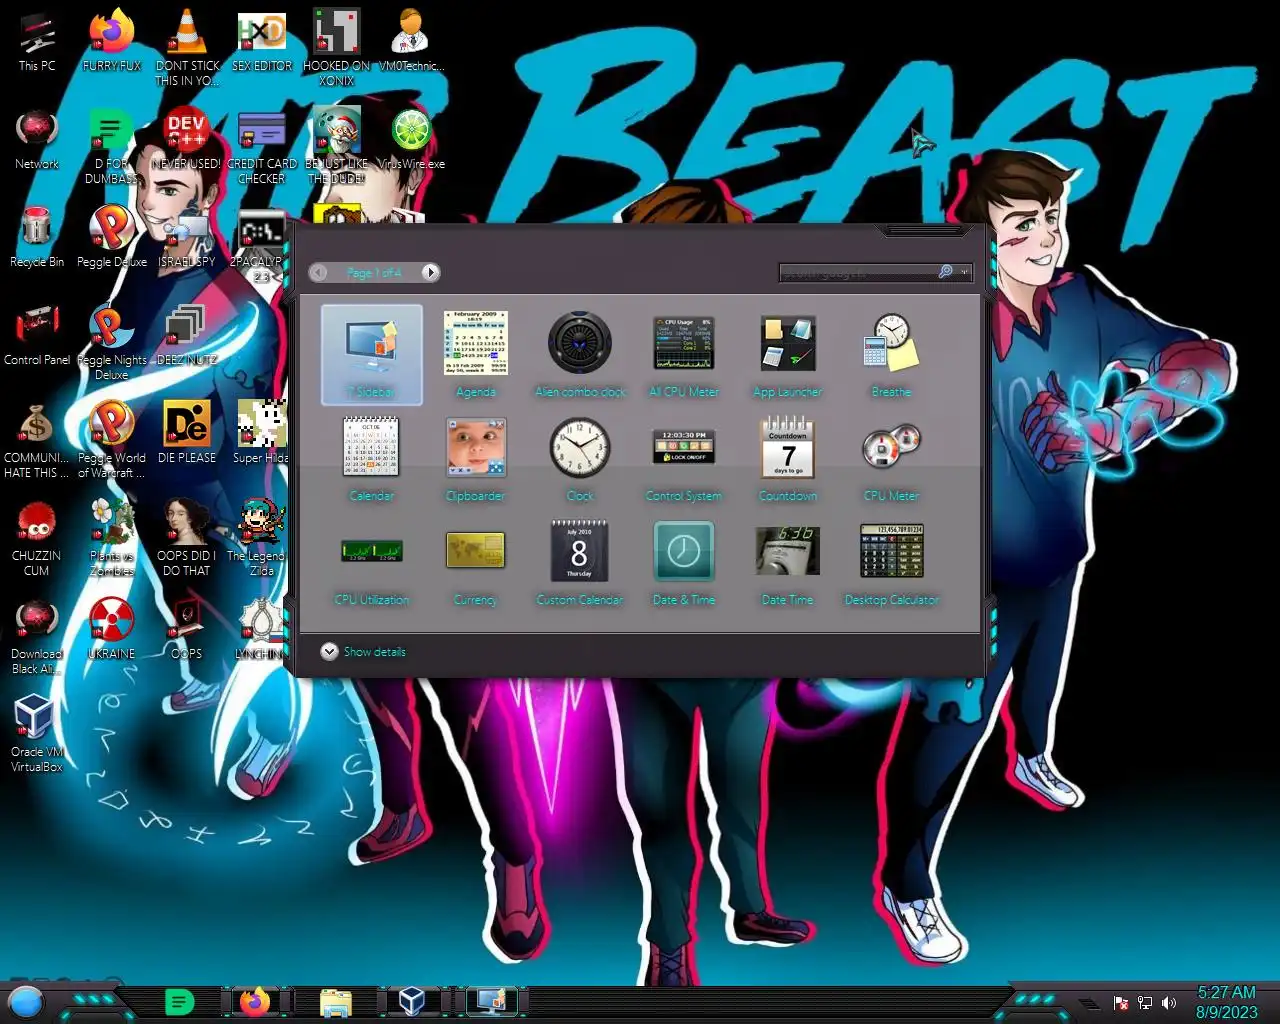Select the Control Panel desktop icon
Image resolution: width=1280 pixels, height=1024 pixels.
37,336
